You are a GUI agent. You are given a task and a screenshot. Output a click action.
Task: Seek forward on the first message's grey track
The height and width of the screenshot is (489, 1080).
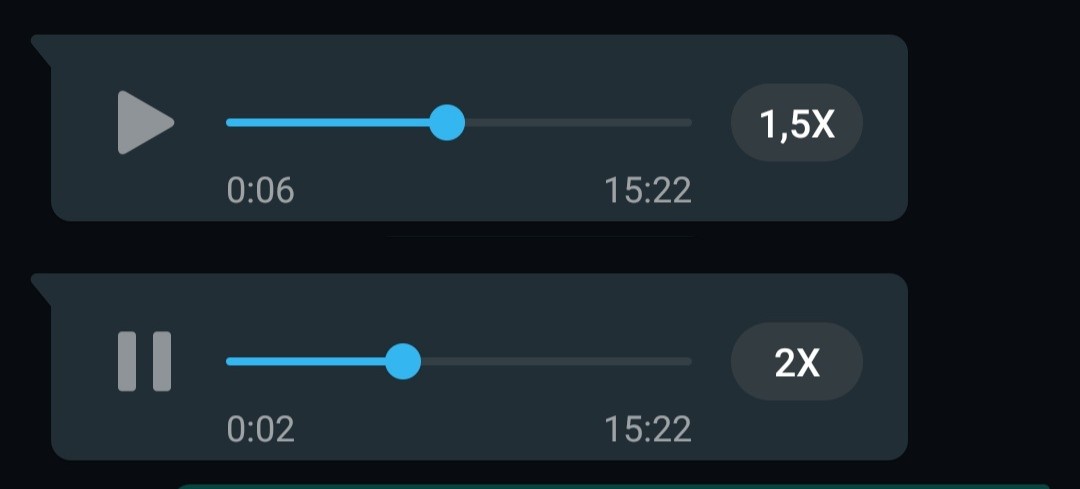click(x=579, y=123)
